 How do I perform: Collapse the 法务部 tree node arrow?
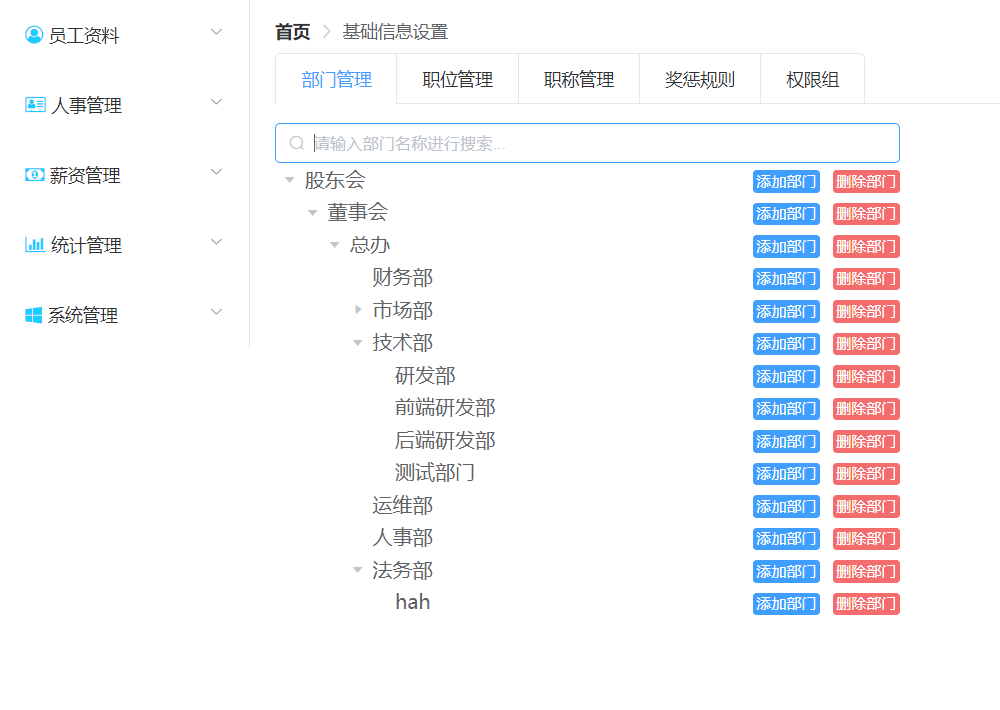pyautogui.click(x=358, y=570)
